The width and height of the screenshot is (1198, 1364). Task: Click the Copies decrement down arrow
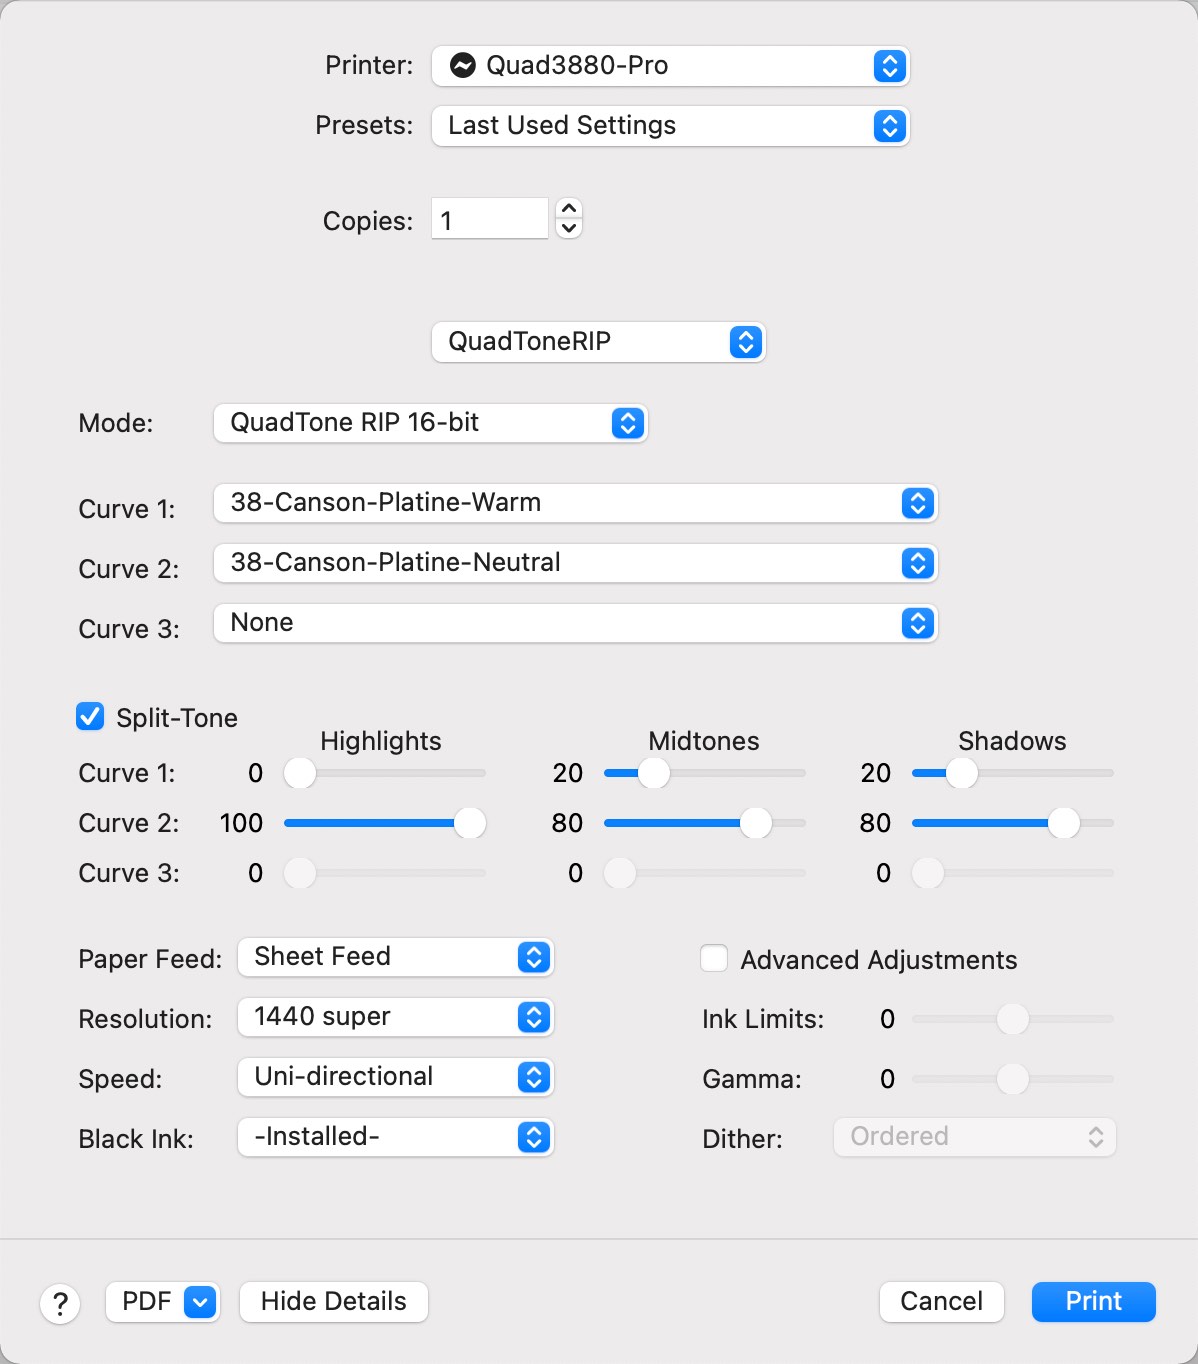pos(569,228)
